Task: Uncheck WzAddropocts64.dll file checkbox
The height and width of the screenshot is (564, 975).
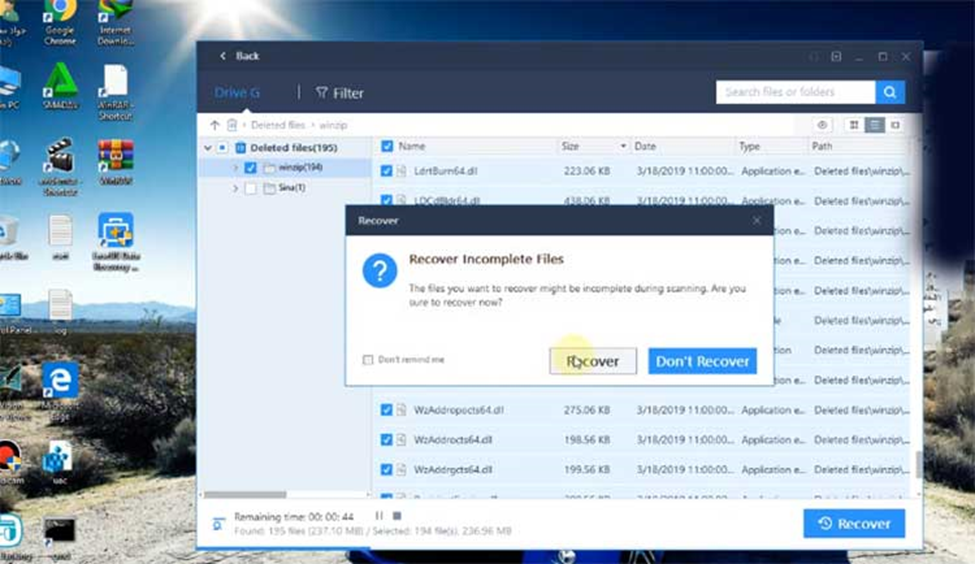Action: 386,410
